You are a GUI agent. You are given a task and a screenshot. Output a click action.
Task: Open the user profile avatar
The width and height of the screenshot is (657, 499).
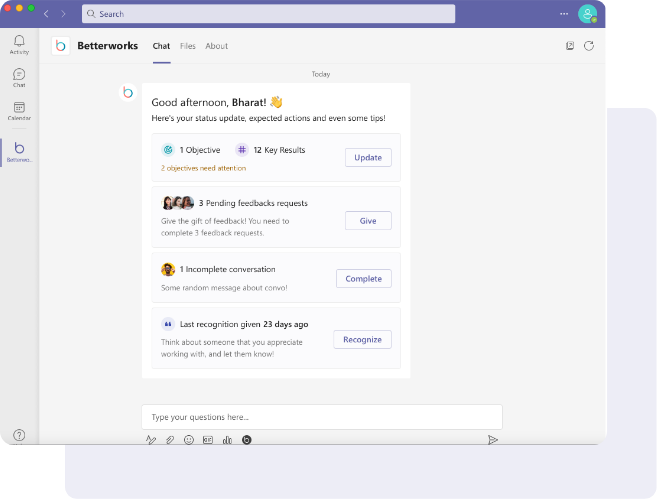(x=587, y=14)
